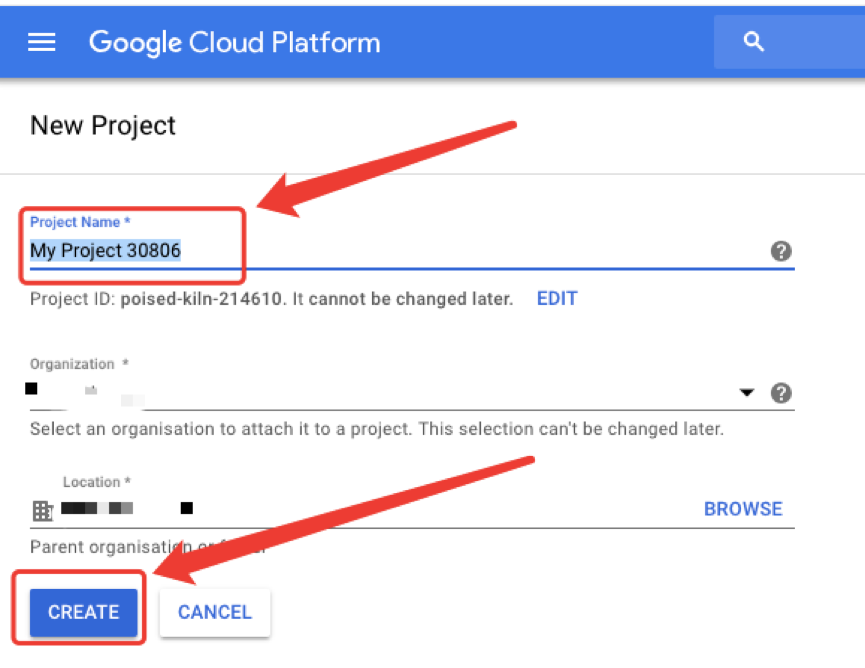Click the 'Location' field label
This screenshot has height=668, width=865.
click(x=91, y=482)
